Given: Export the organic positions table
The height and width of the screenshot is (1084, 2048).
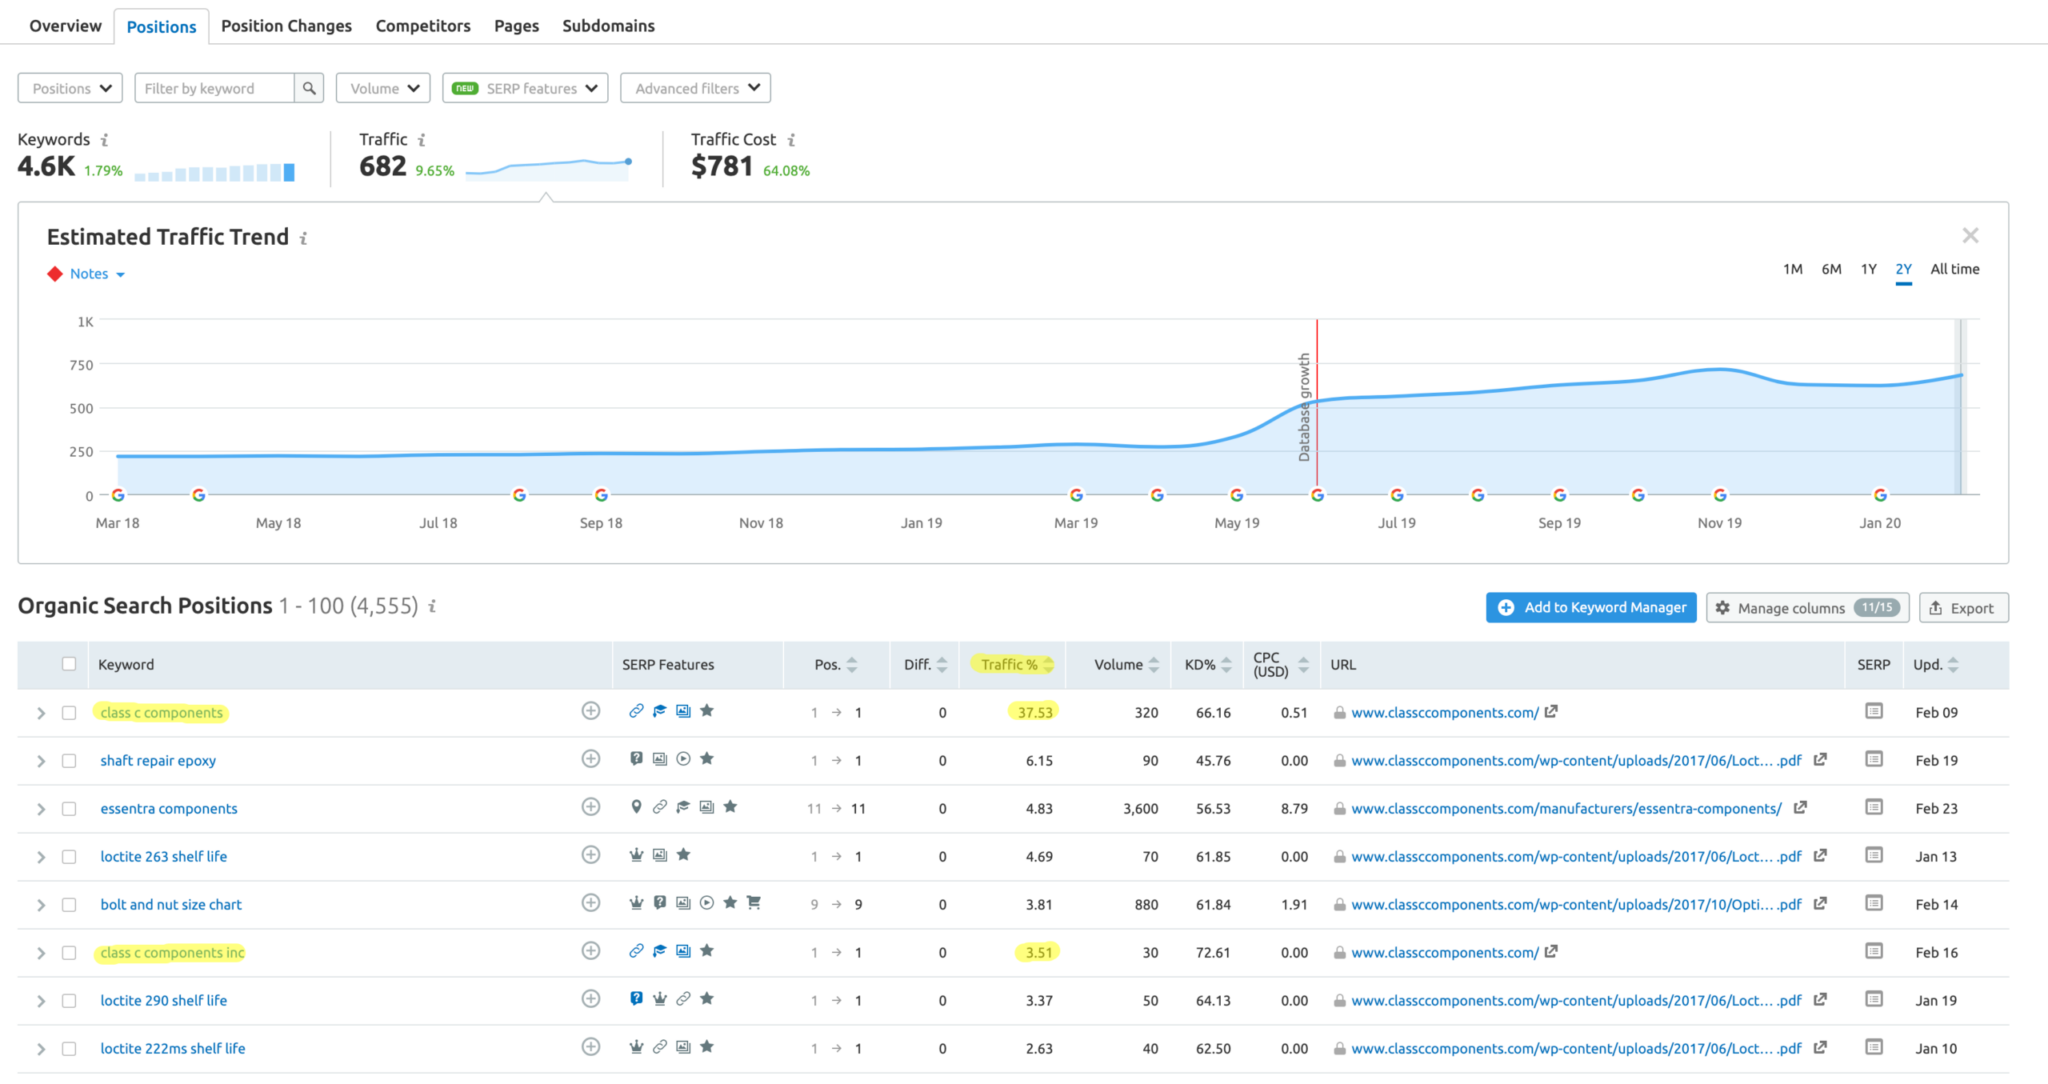Looking at the screenshot, I should click(1963, 607).
